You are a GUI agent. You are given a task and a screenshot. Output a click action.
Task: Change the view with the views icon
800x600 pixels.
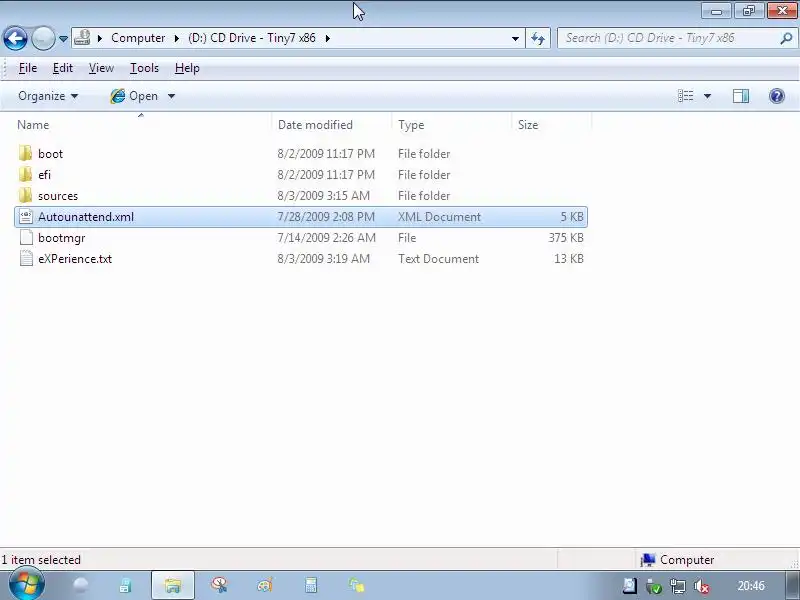click(685, 96)
